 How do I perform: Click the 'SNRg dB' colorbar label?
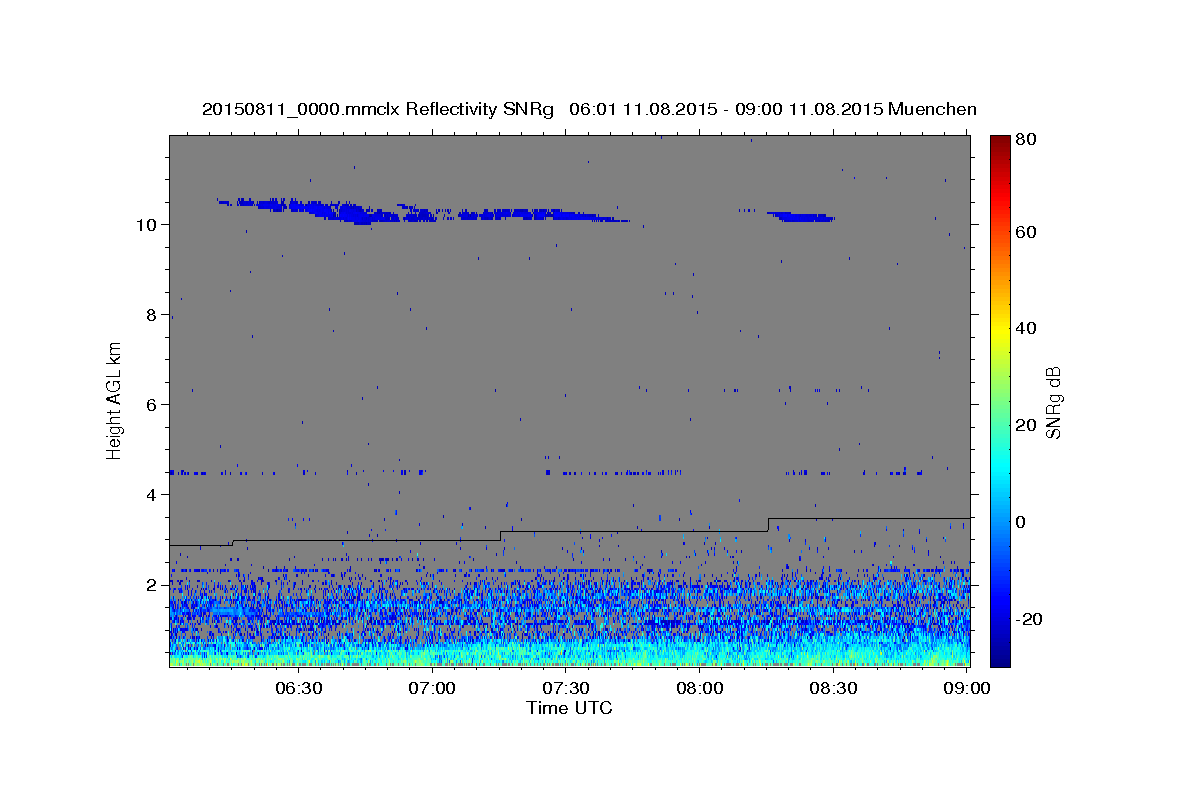(x=1054, y=402)
